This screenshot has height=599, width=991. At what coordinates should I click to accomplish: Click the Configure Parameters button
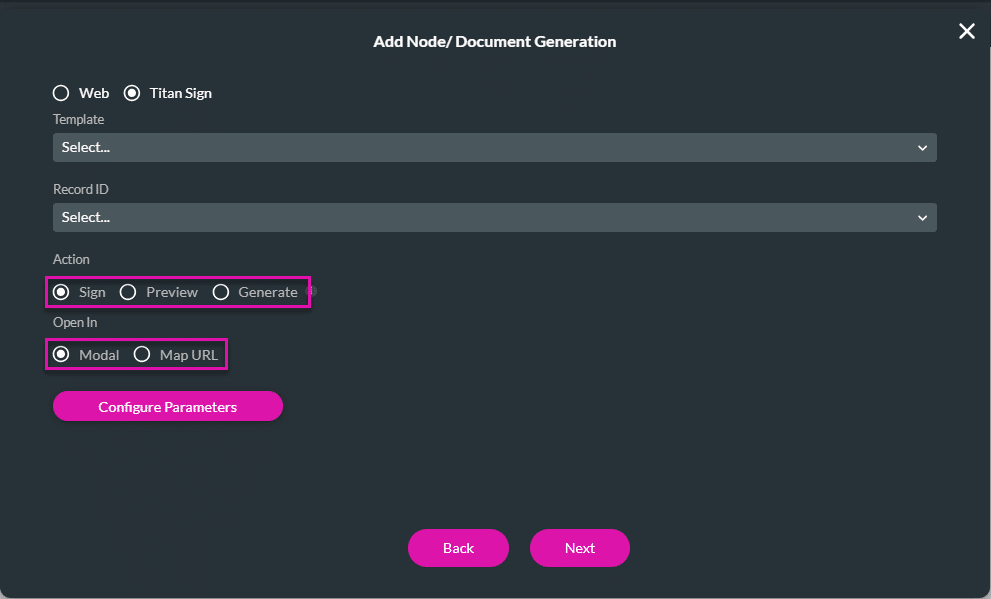point(167,406)
